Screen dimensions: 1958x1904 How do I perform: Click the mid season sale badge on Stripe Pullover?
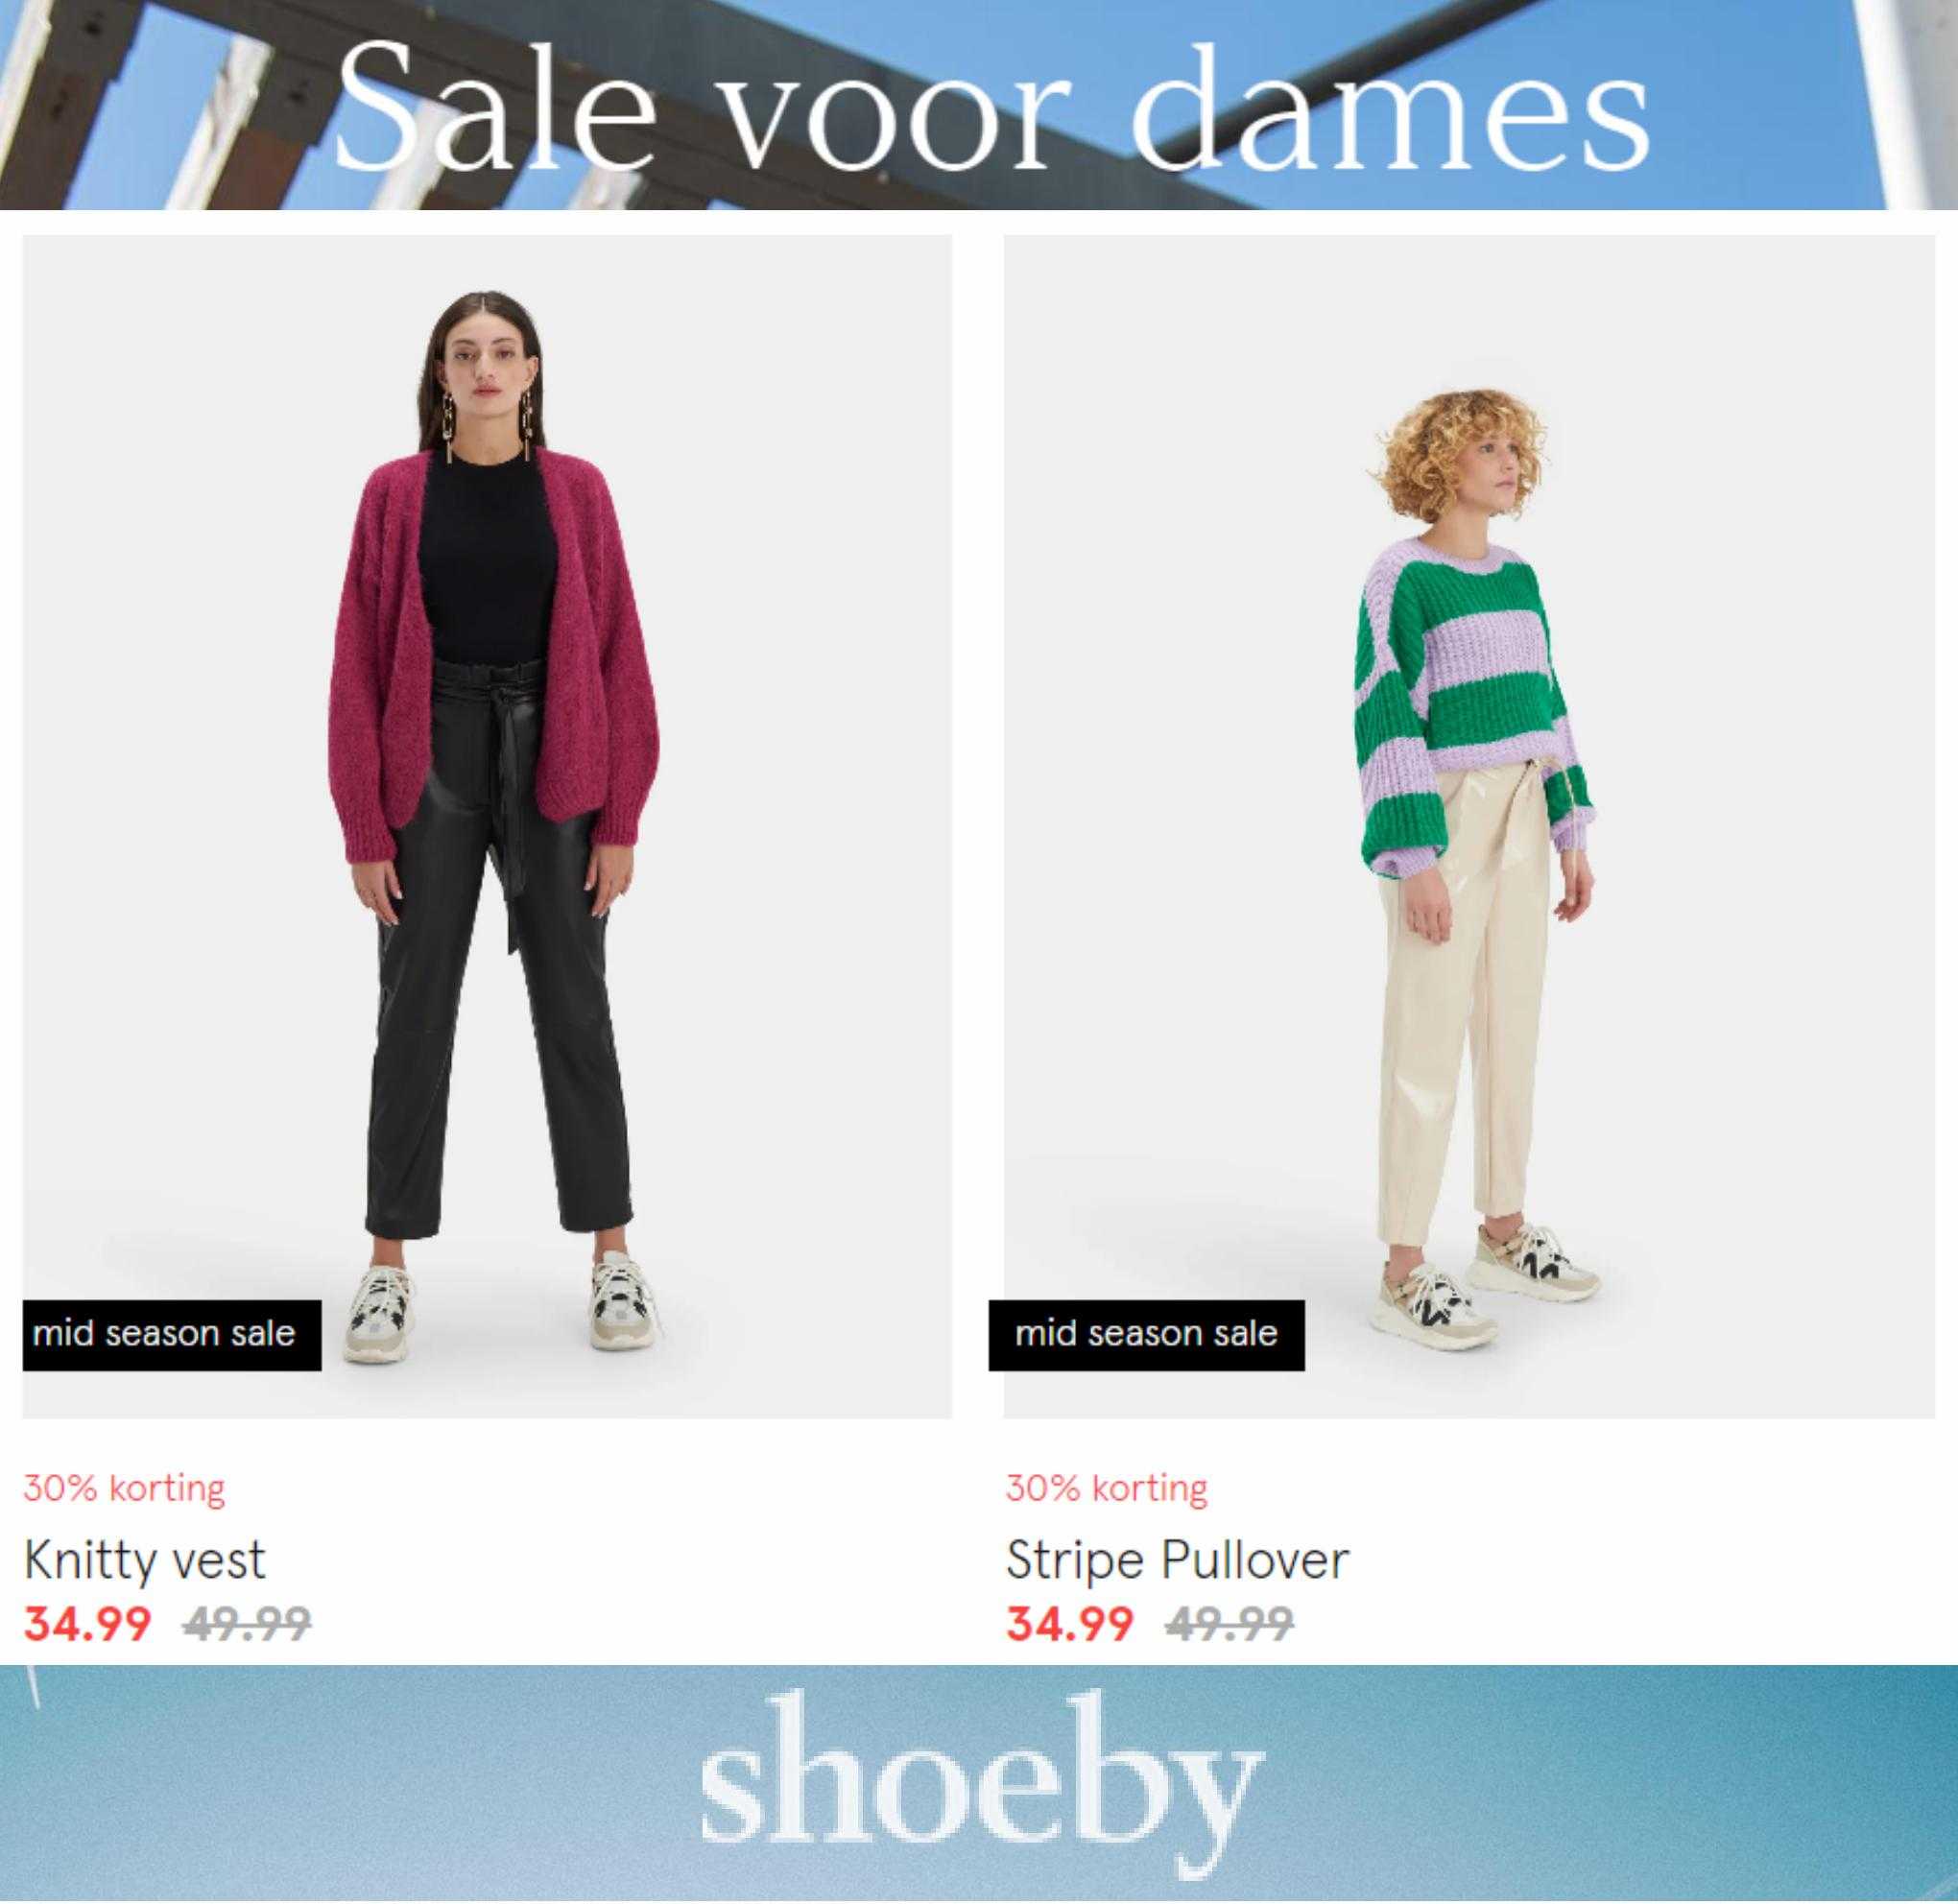tap(1147, 1335)
